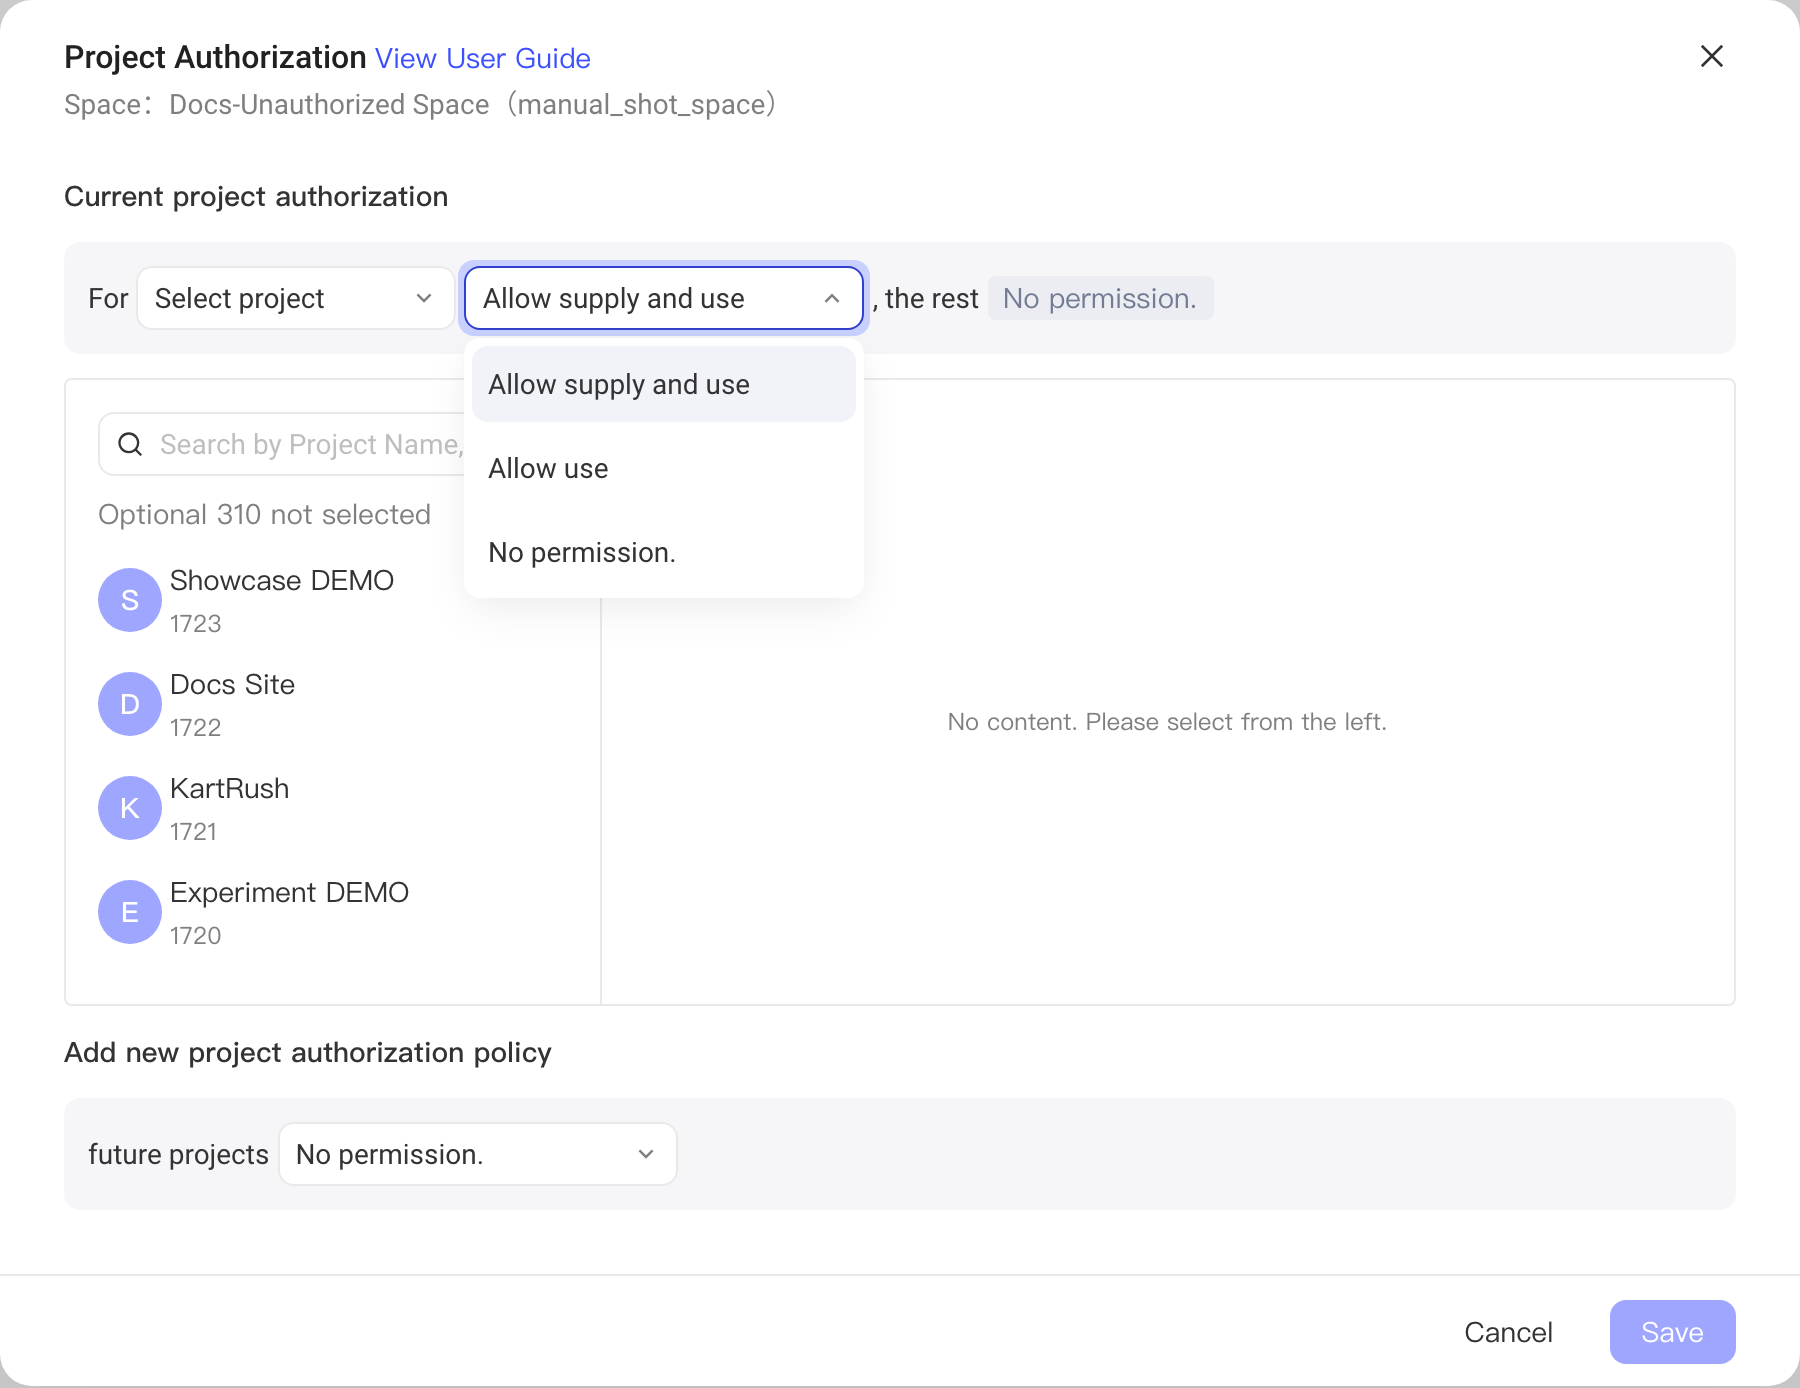Click the search magnifier icon

point(130,444)
